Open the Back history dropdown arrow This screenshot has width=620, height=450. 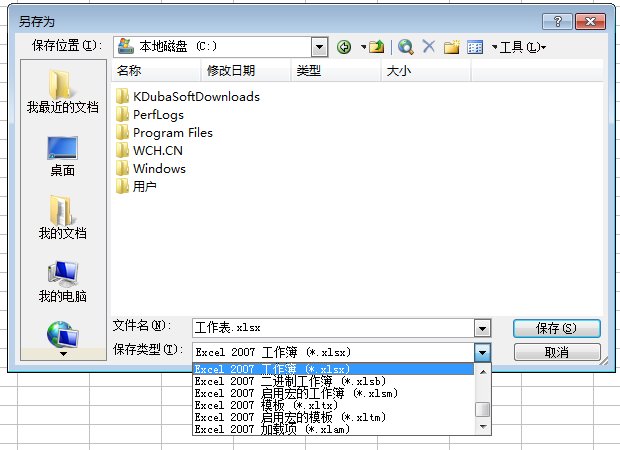point(363,47)
